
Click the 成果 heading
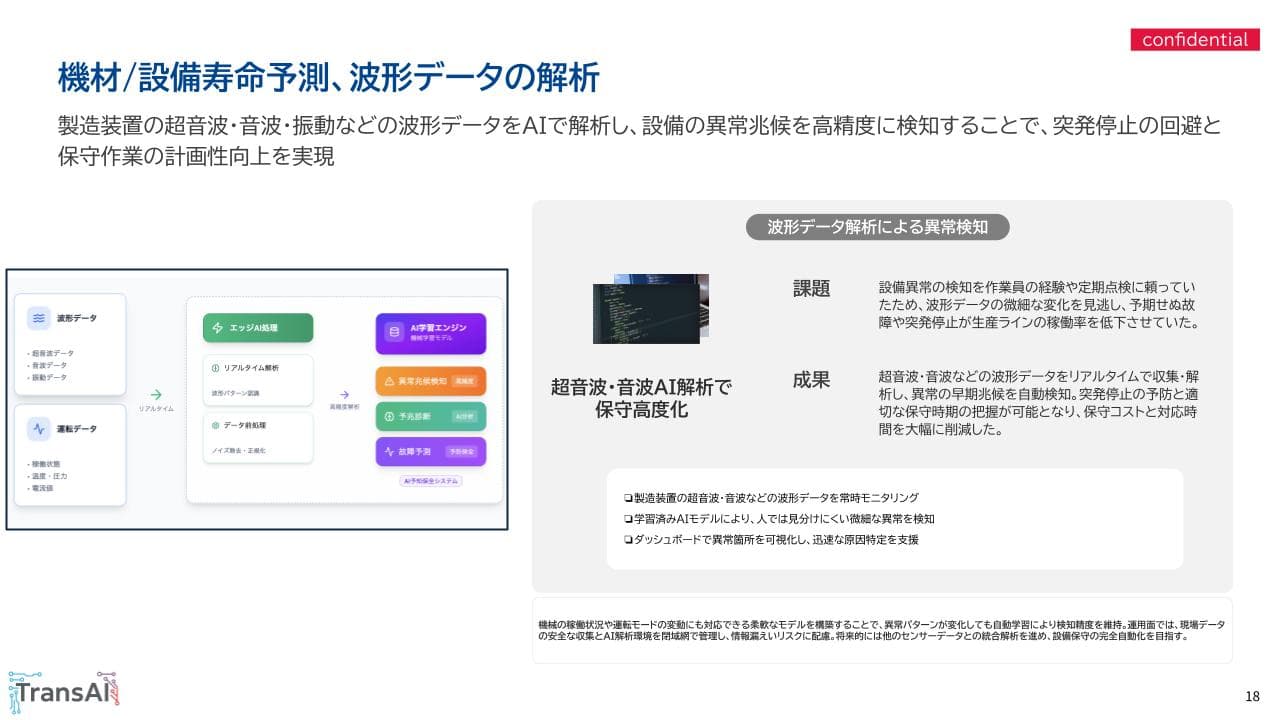pos(812,380)
